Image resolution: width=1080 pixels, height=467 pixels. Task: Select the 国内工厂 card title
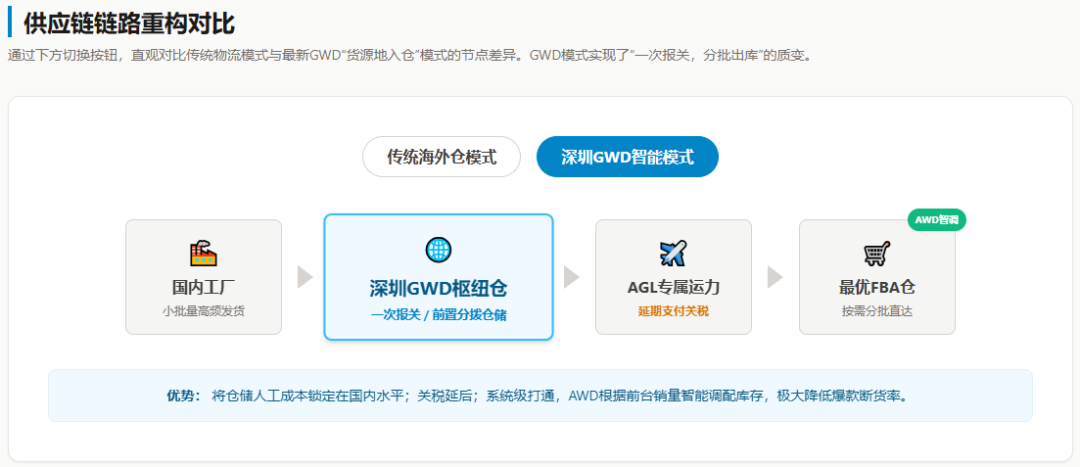click(x=203, y=287)
